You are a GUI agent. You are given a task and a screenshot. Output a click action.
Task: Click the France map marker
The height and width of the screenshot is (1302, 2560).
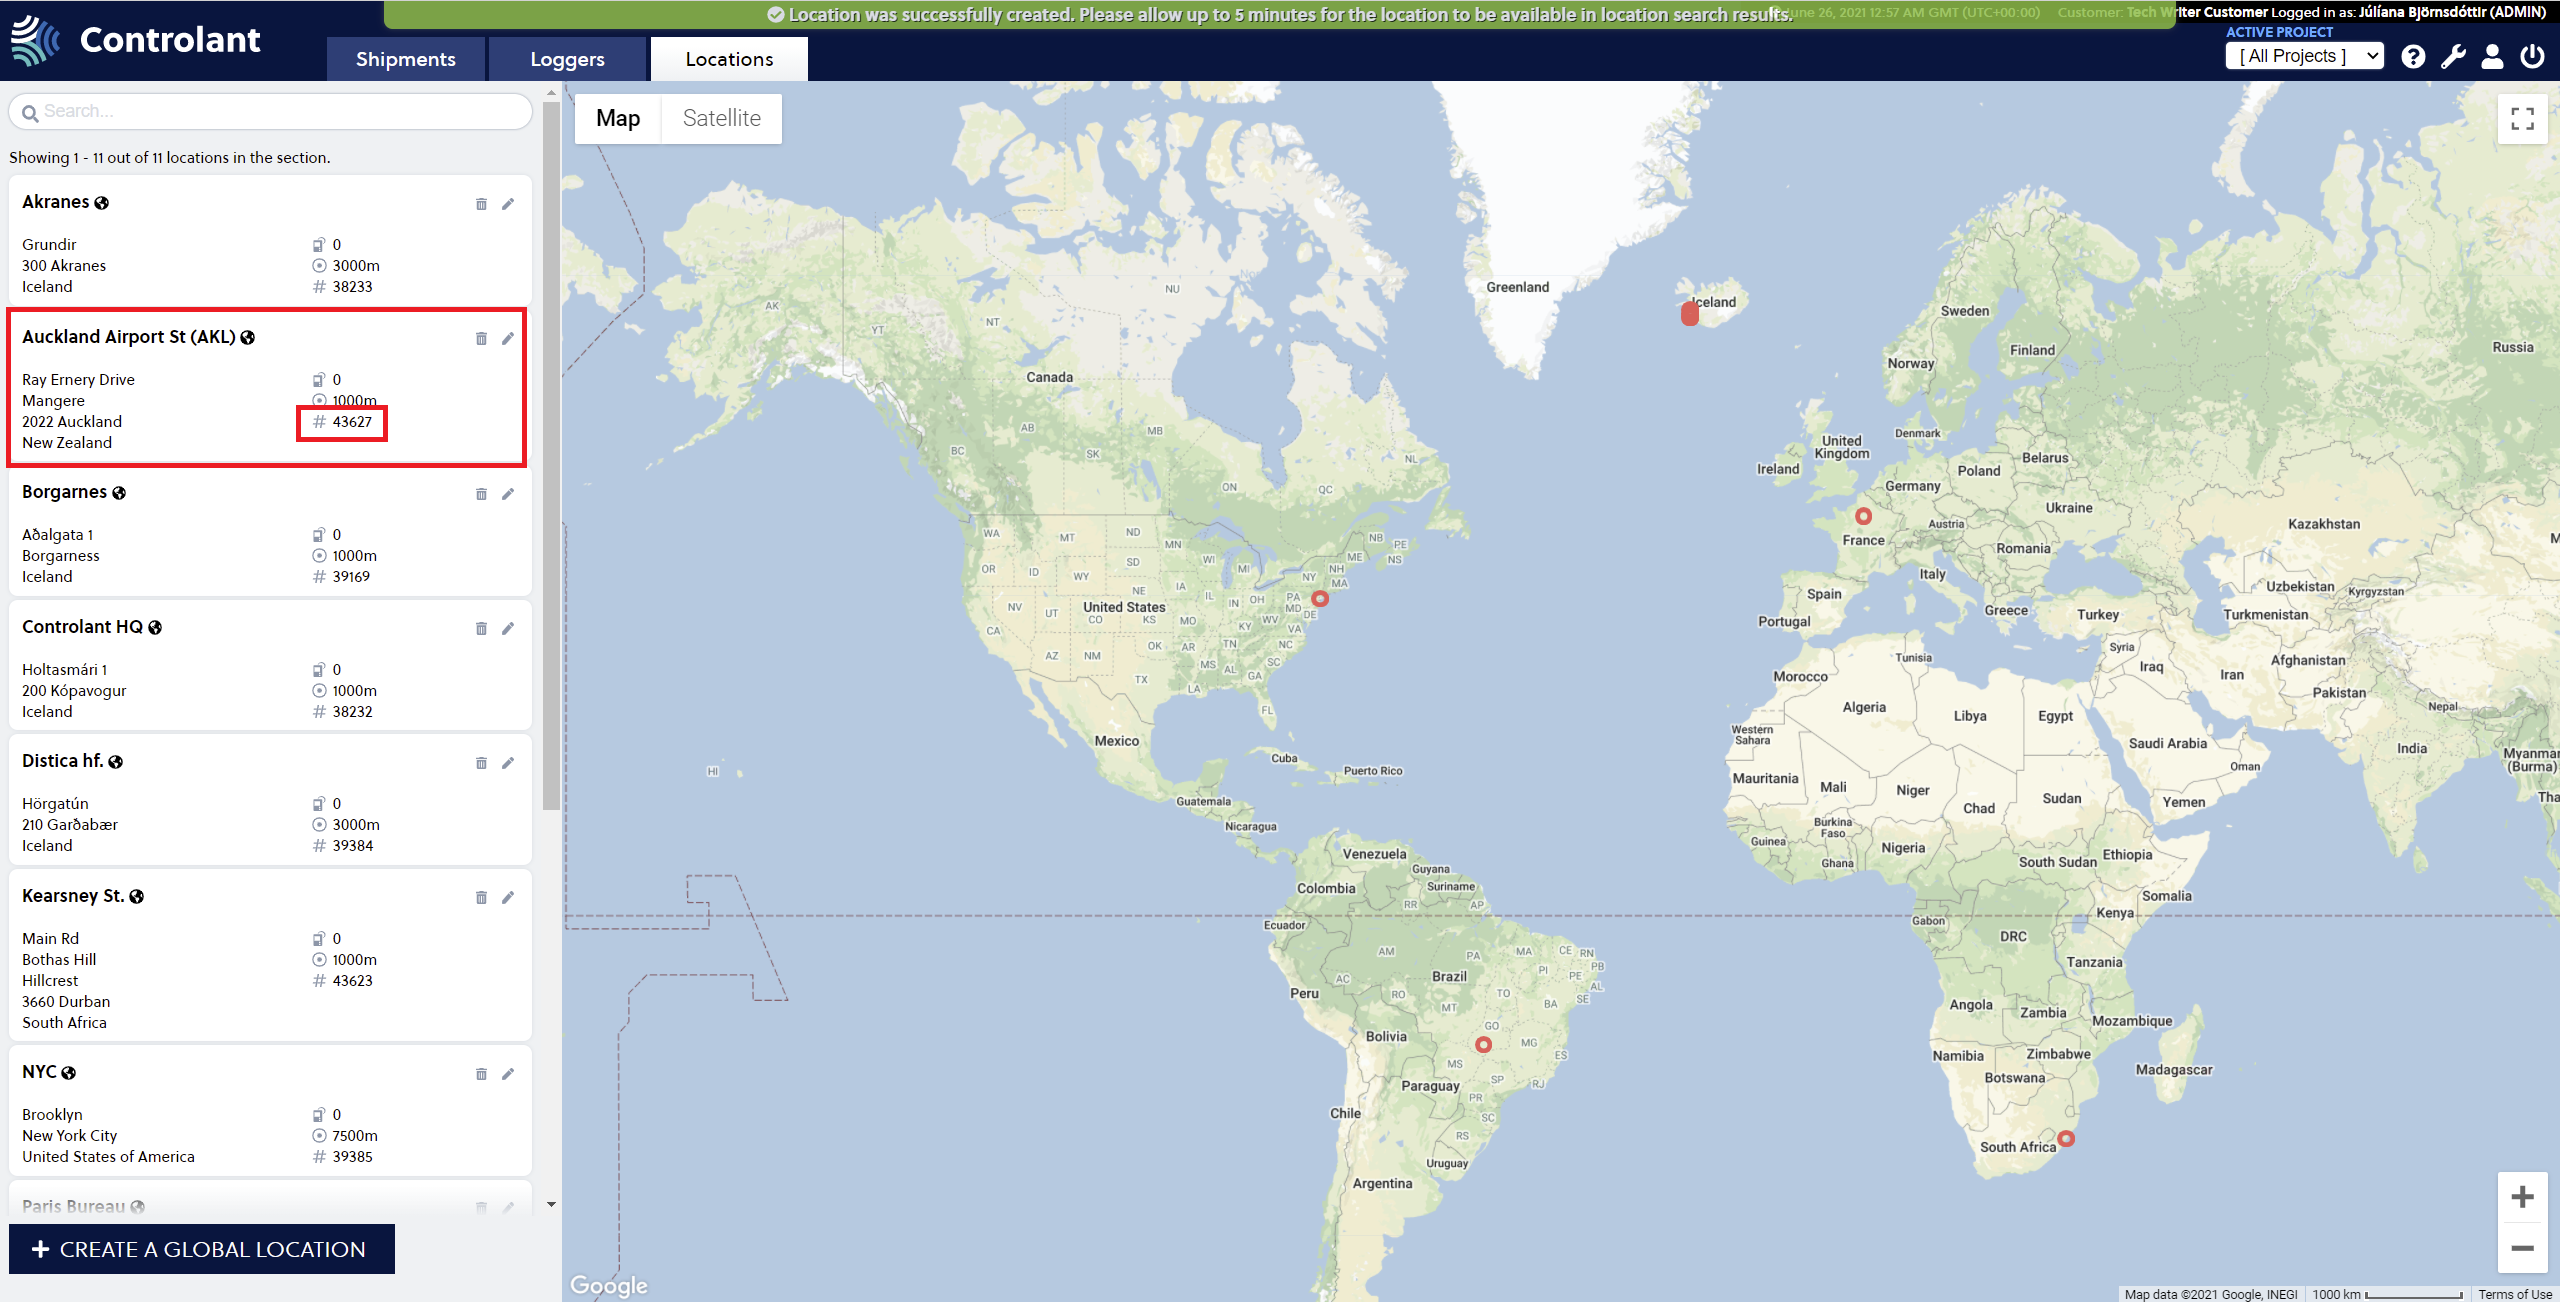pos(1863,517)
